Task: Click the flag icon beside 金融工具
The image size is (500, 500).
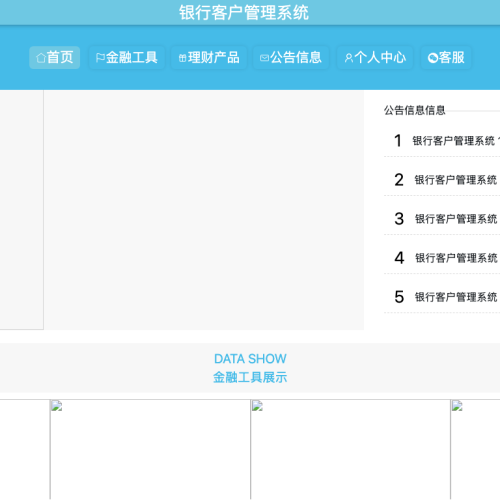Action: point(100,58)
